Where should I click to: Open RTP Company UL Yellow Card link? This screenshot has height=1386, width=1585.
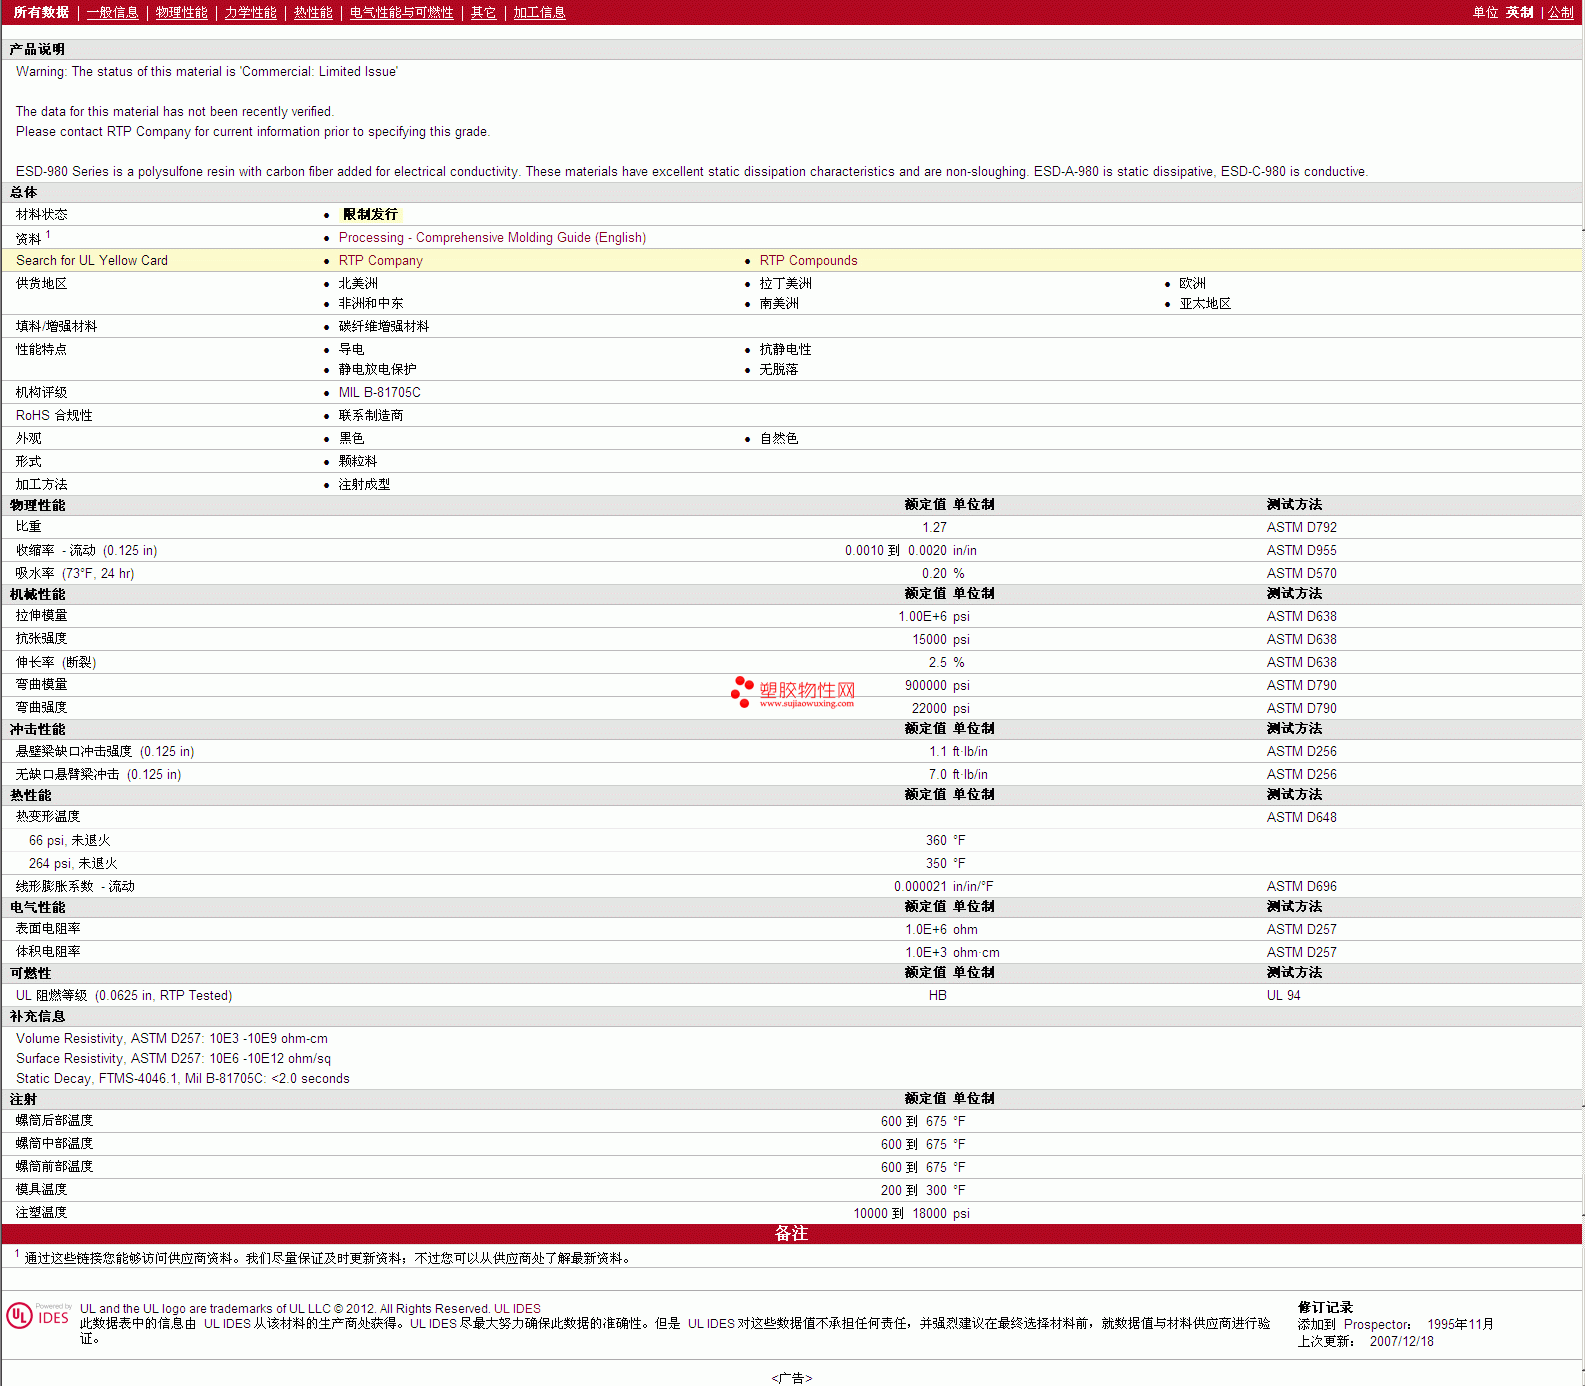[381, 260]
